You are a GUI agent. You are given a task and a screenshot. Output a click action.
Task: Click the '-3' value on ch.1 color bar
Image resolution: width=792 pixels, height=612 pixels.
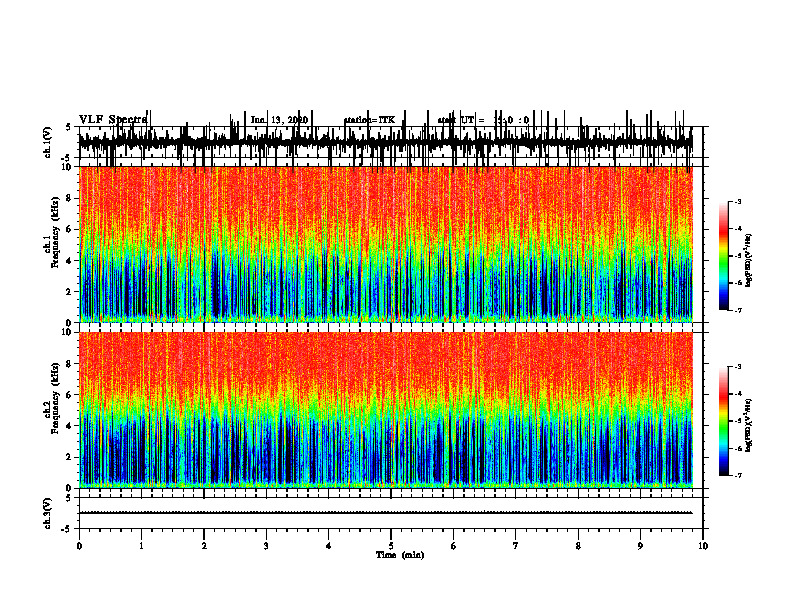(738, 202)
